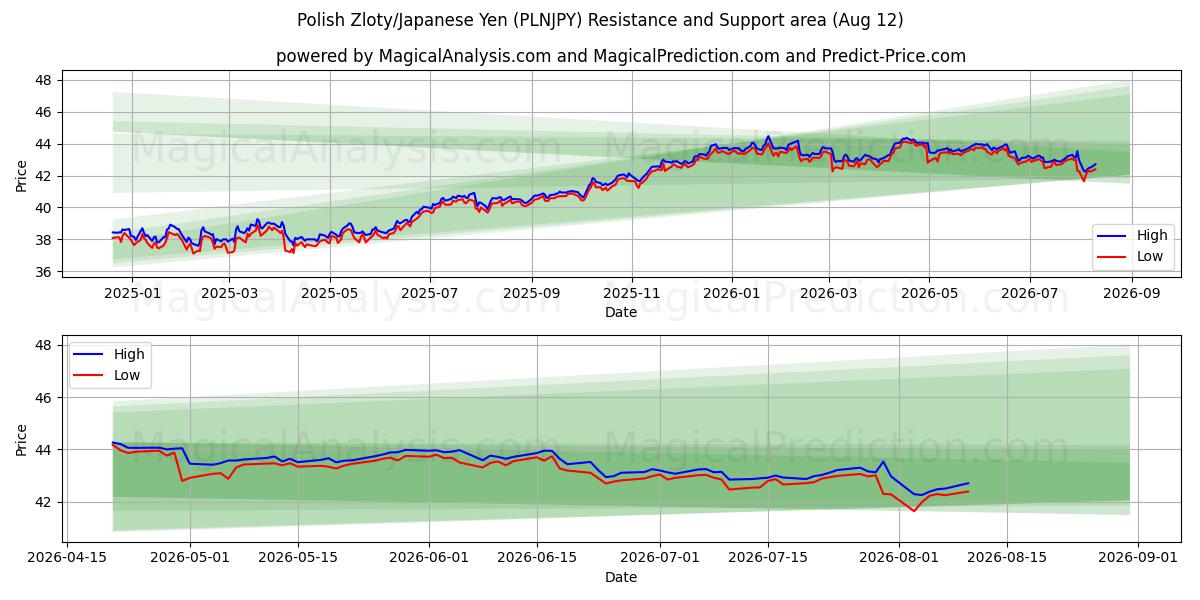Click the '2026-06-15' tick label
This screenshot has width=1200, height=600.
538,559
